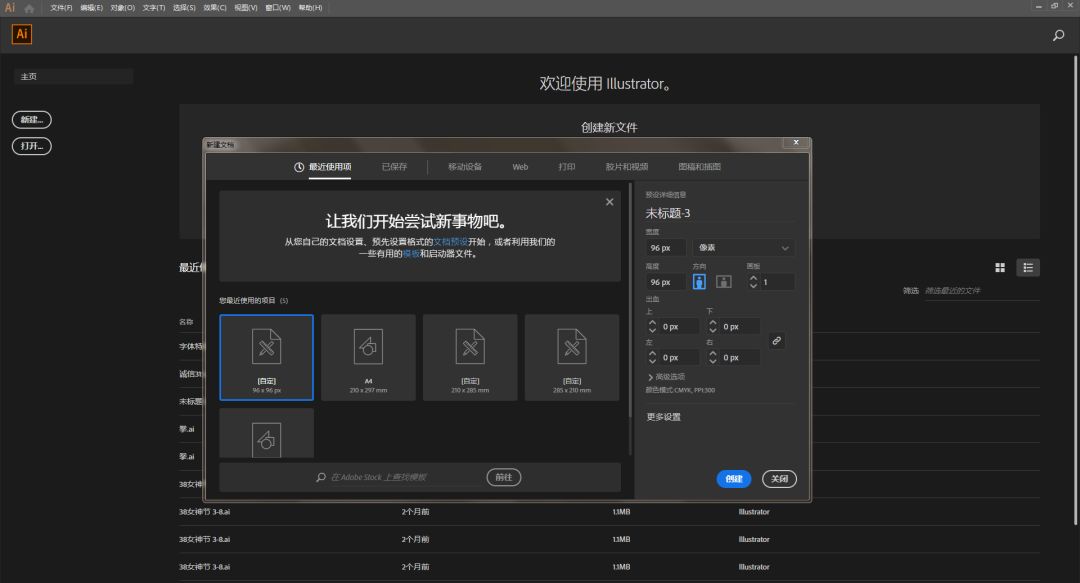The height and width of the screenshot is (583, 1080).
Task: Open the 移动设备 tab
Action: pos(465,167)
